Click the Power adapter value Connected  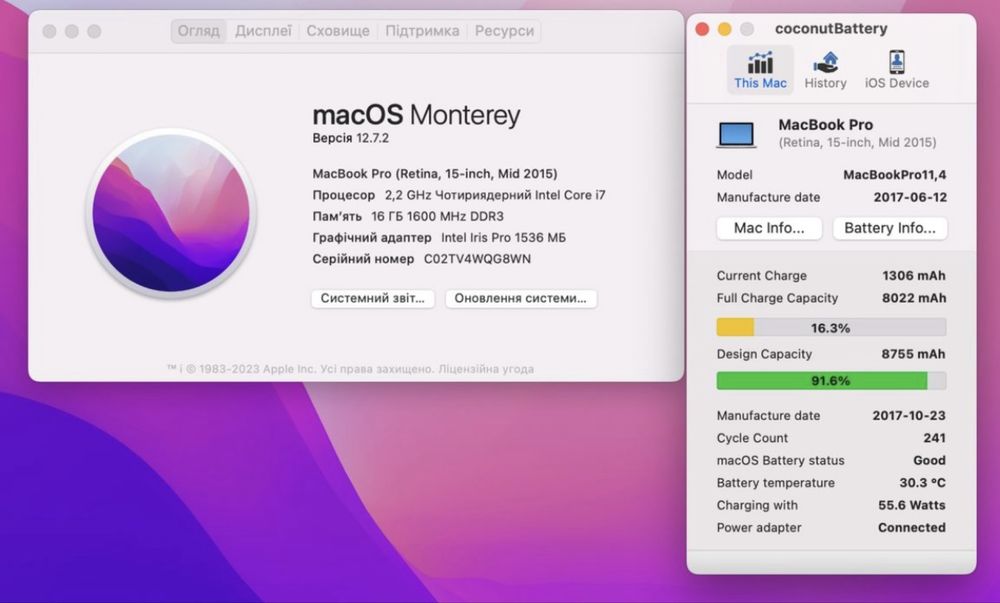coord(912,527)
